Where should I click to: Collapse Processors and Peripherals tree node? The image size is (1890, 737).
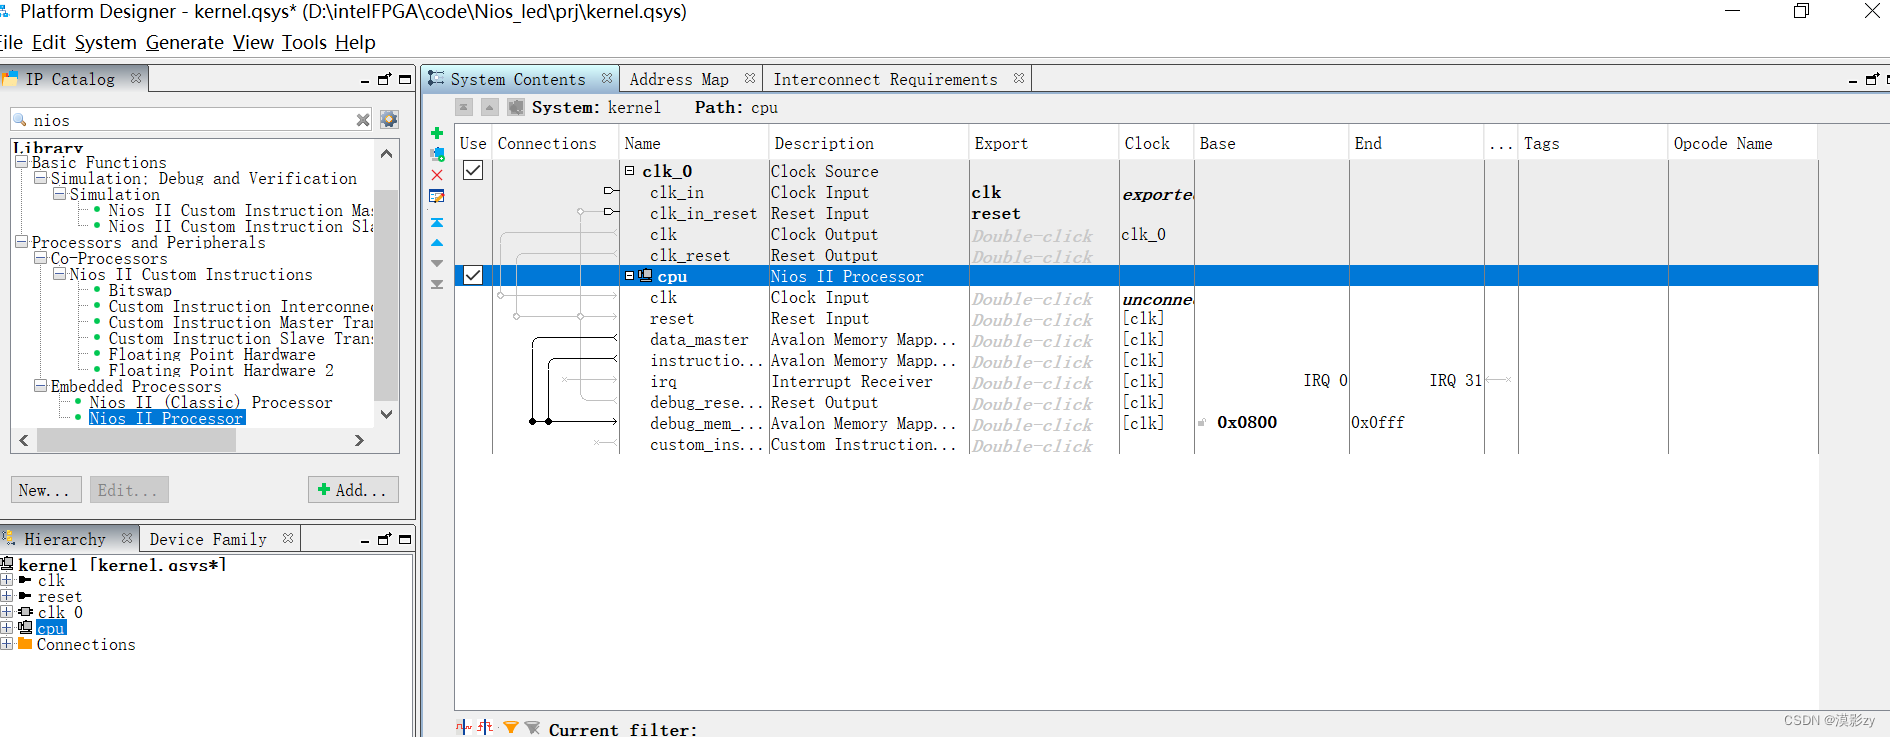pos(22,242)
